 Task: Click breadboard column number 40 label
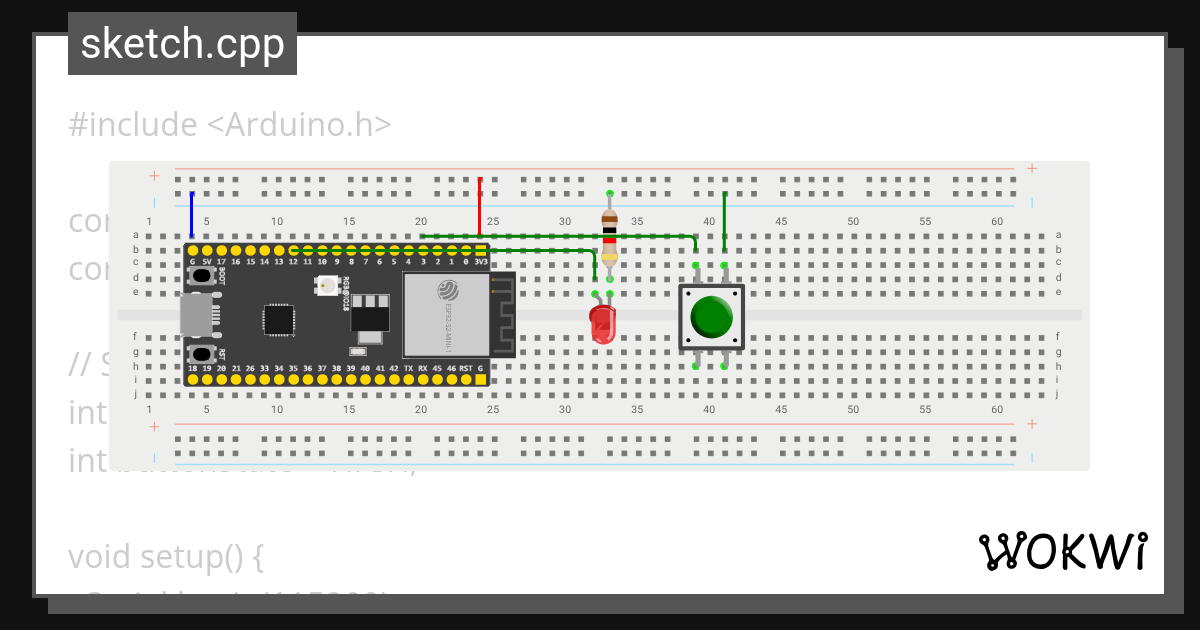[709, 222]
